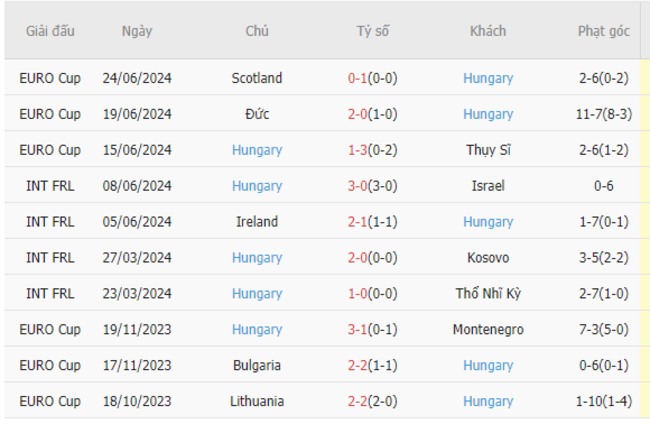Select the Giải đấu column header
This screenshot has height=433, width=650.
50,31
